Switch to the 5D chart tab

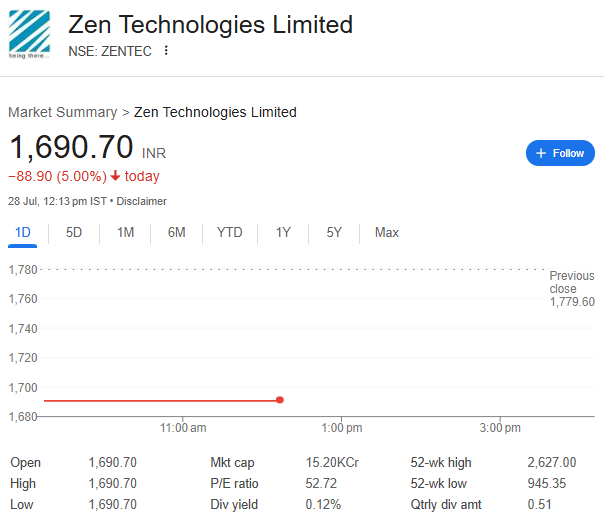74,233
